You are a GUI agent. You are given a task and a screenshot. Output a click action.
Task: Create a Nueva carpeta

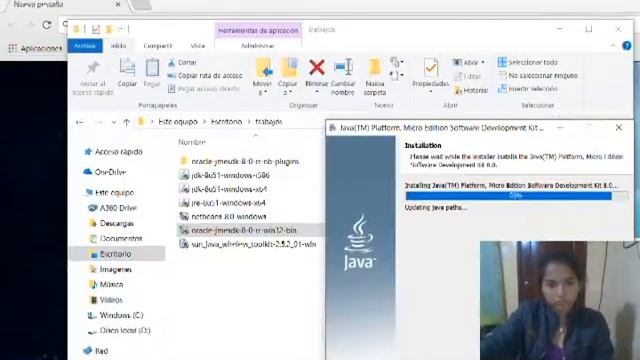pos(375,76)
